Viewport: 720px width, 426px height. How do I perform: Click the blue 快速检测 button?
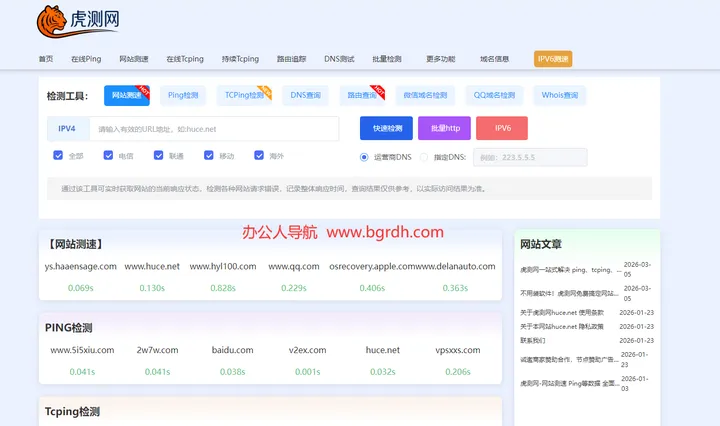(386, 128)
